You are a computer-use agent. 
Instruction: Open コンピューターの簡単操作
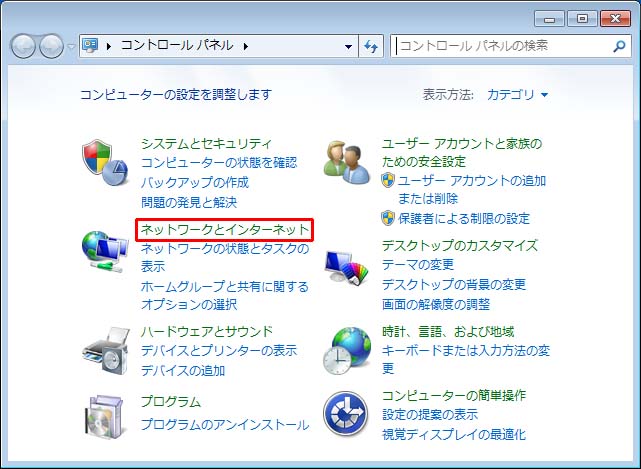click(x=454, y=395)
